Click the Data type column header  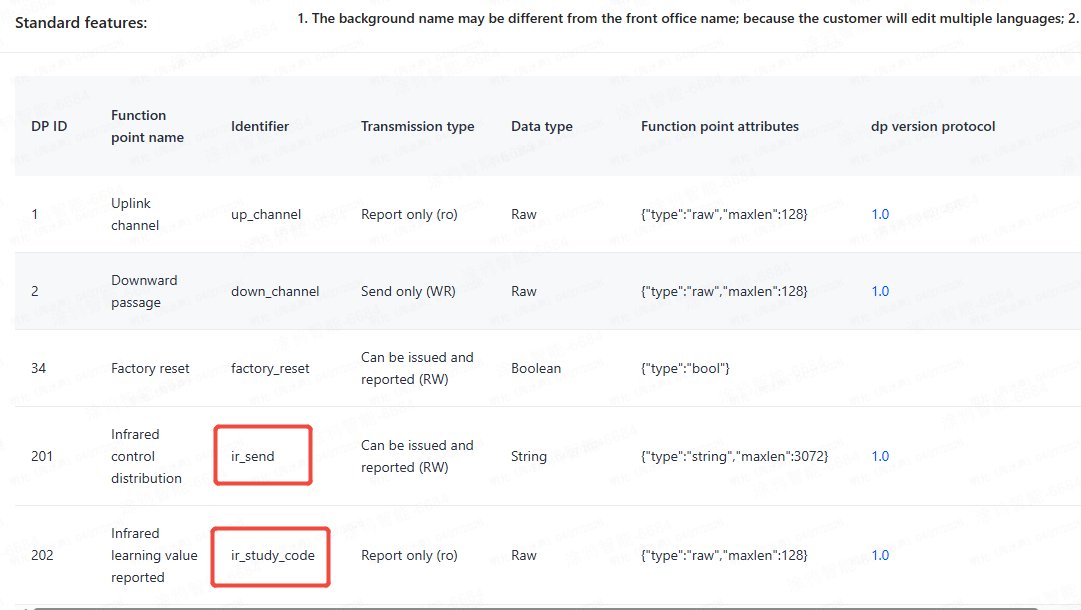(541, 126)
